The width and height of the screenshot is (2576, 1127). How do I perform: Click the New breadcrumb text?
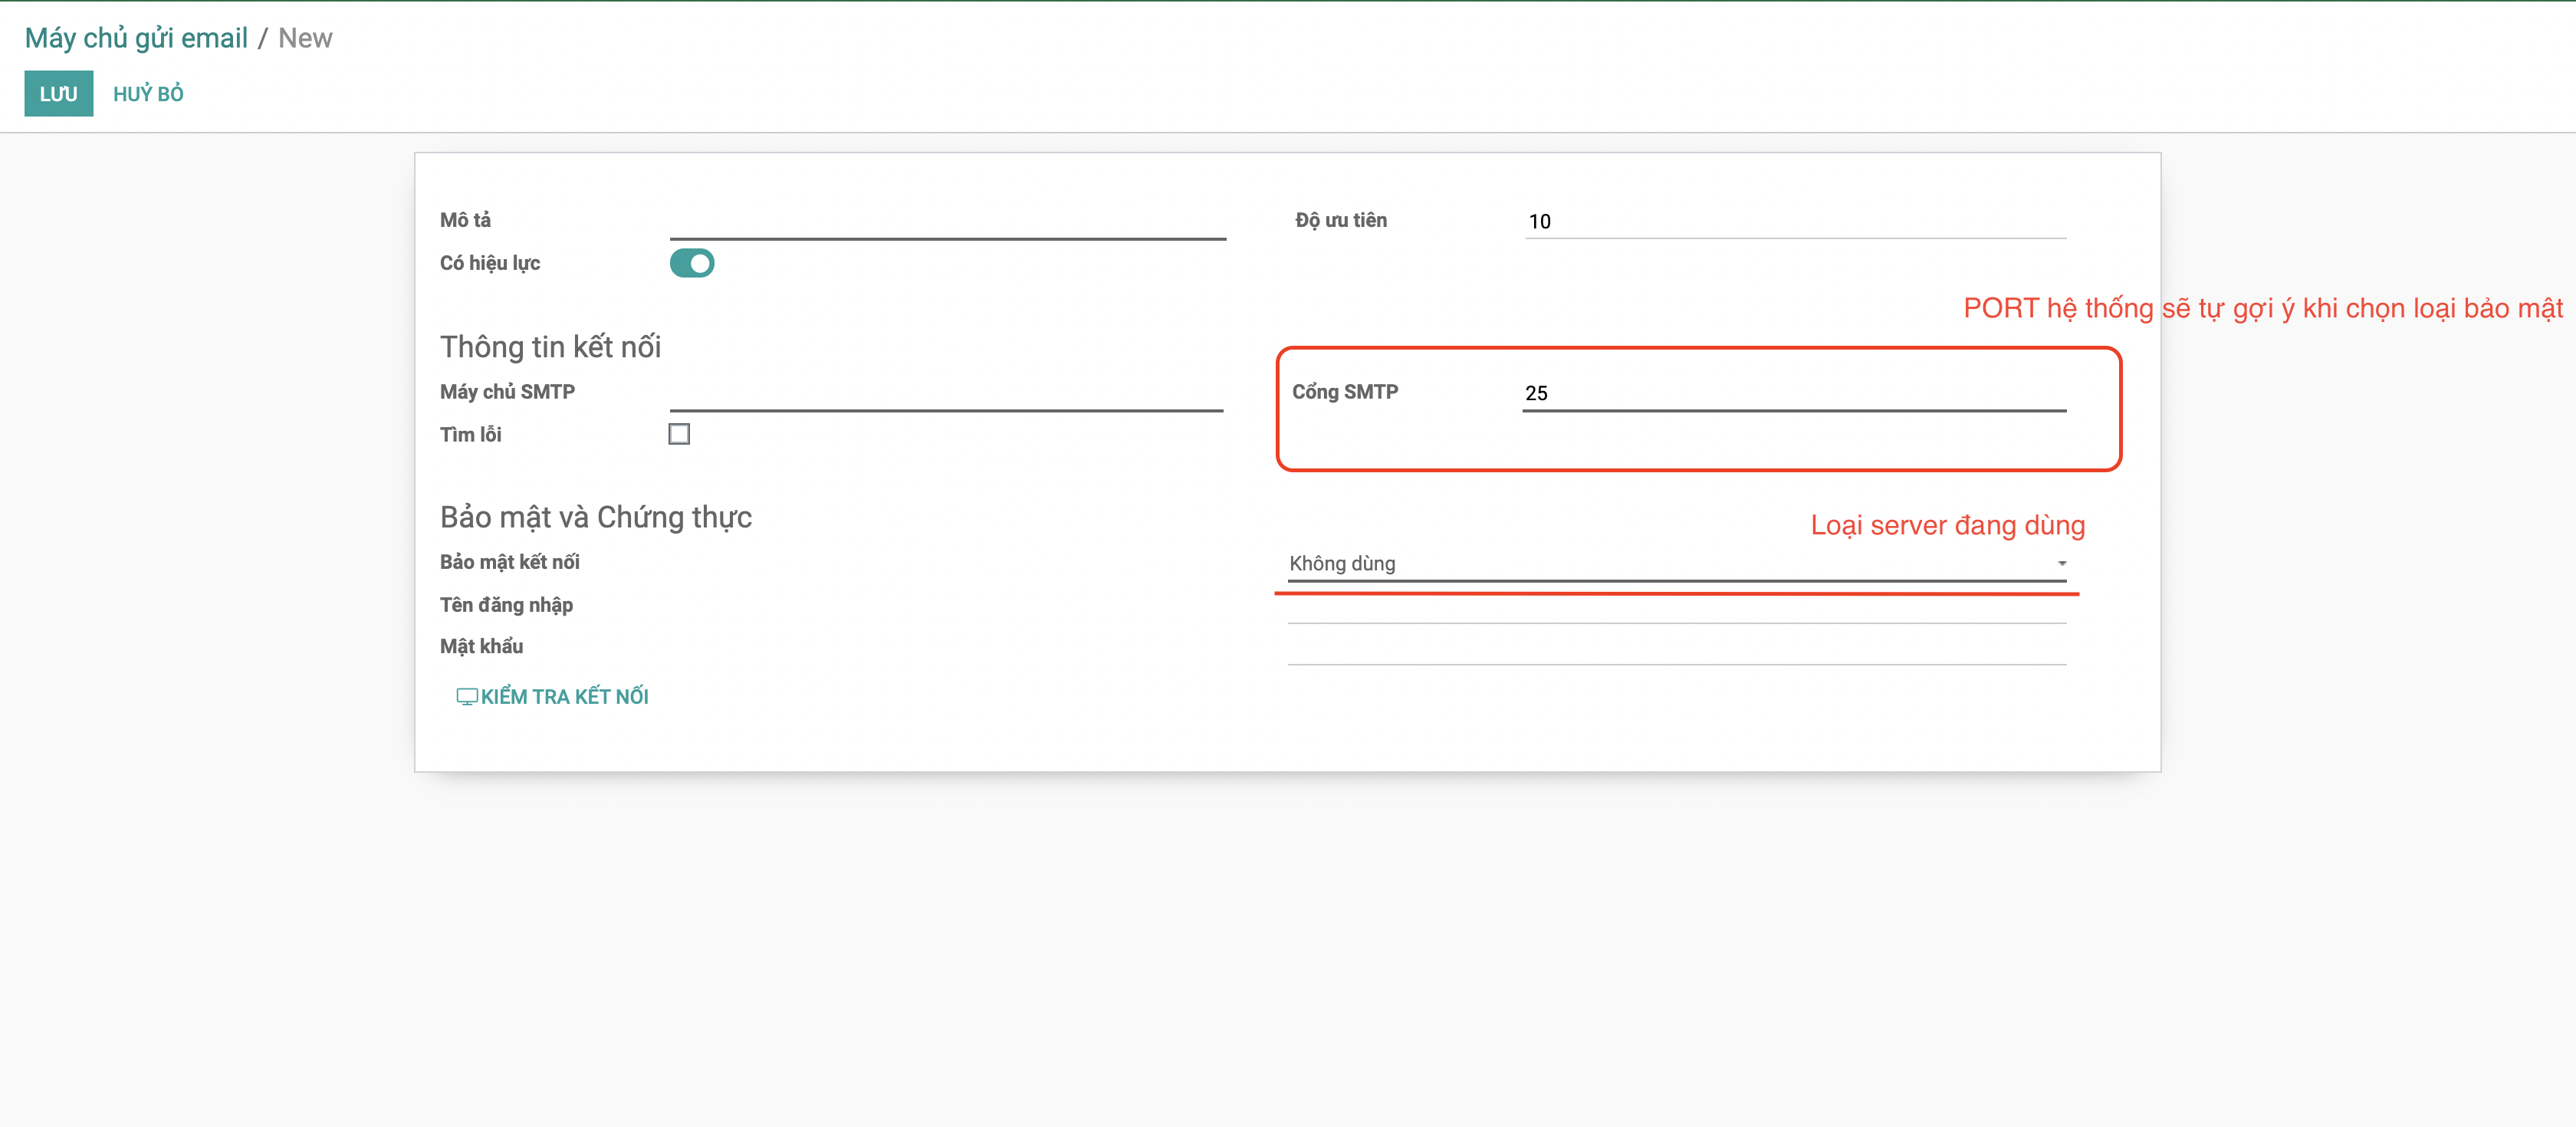point(305,38)
